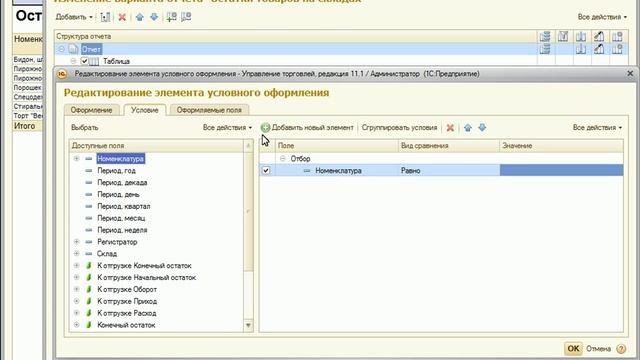Delete condition with red X in dialog toolbar

[x=450, y=128]
